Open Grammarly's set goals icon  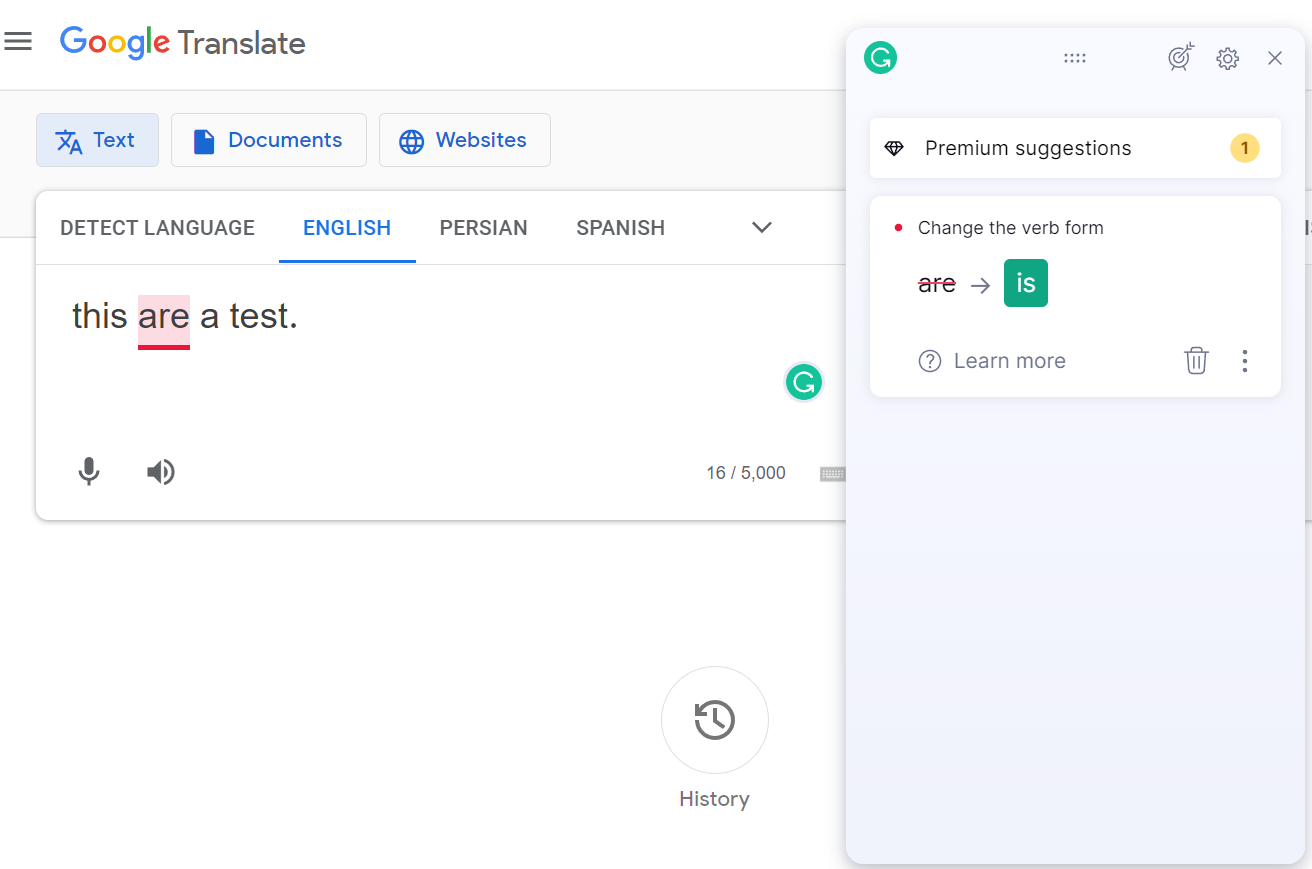1181,57
